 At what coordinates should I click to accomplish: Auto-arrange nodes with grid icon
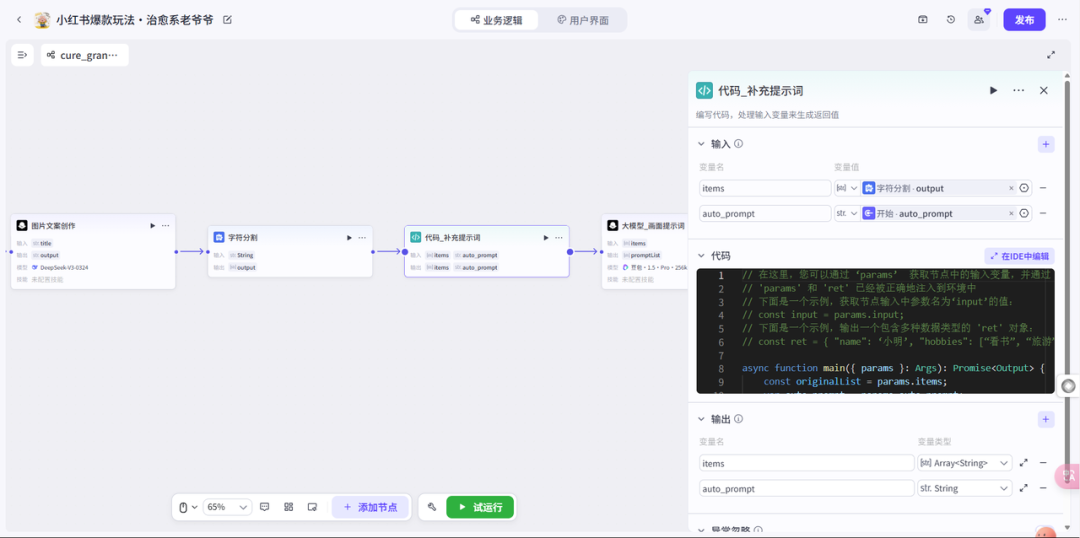289,507
